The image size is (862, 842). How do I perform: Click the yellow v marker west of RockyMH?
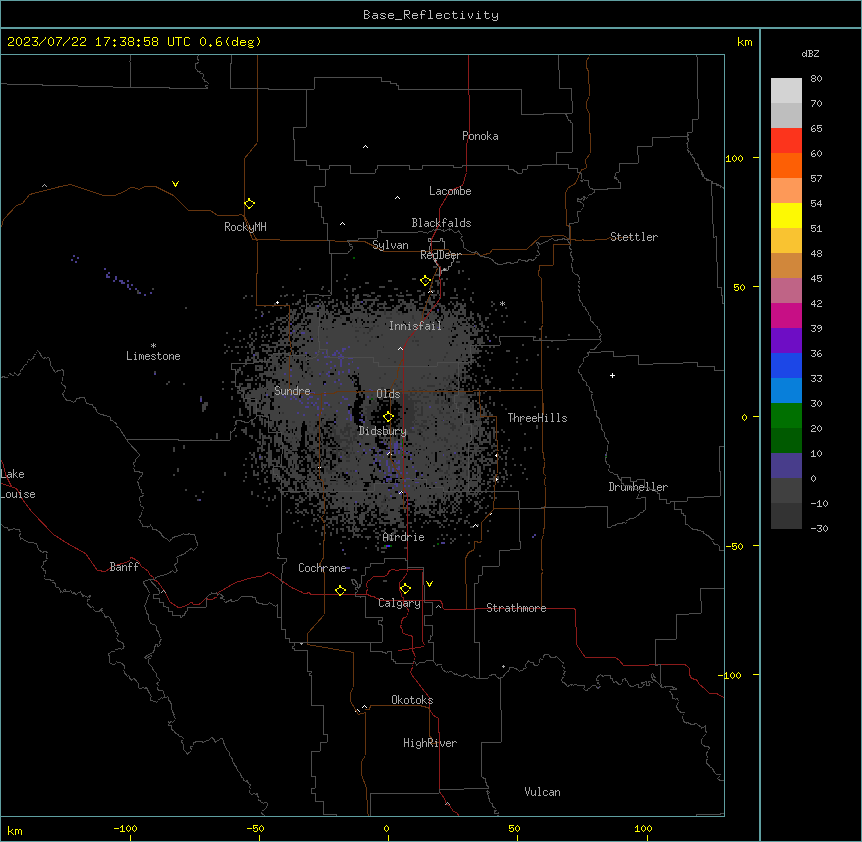[175, 184]
